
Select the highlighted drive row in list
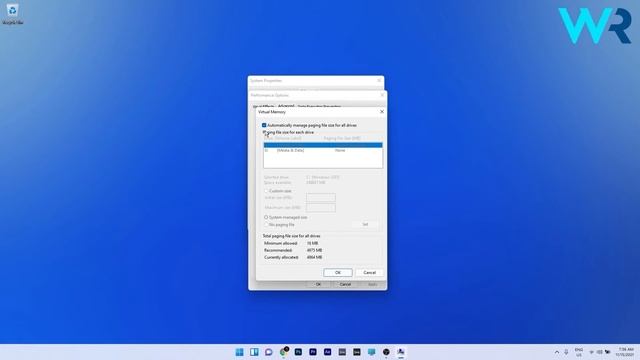[x=323, y=145]
